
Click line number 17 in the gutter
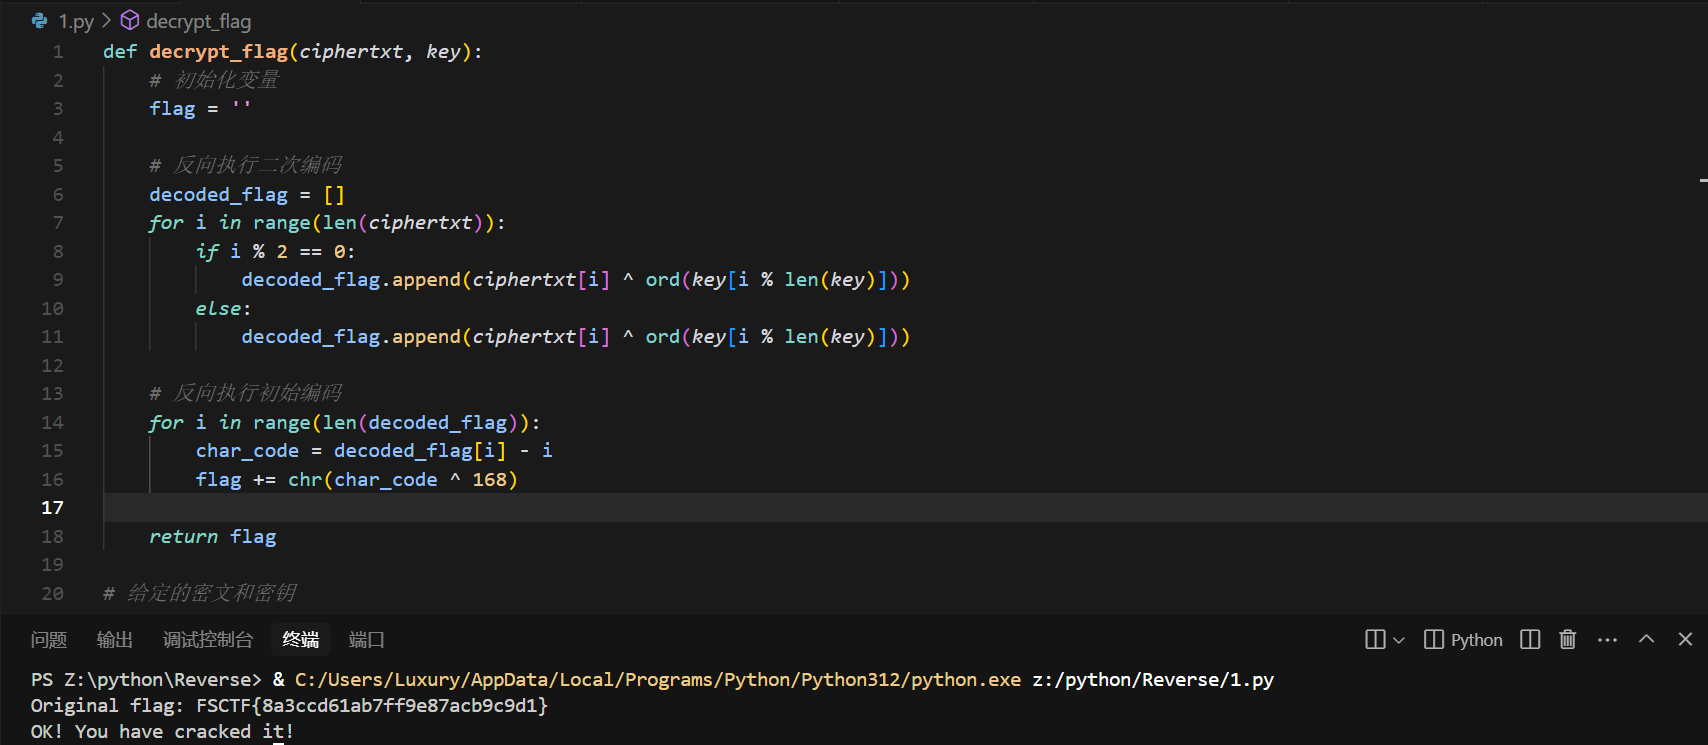pyautogui.click(x=52, y=508)
